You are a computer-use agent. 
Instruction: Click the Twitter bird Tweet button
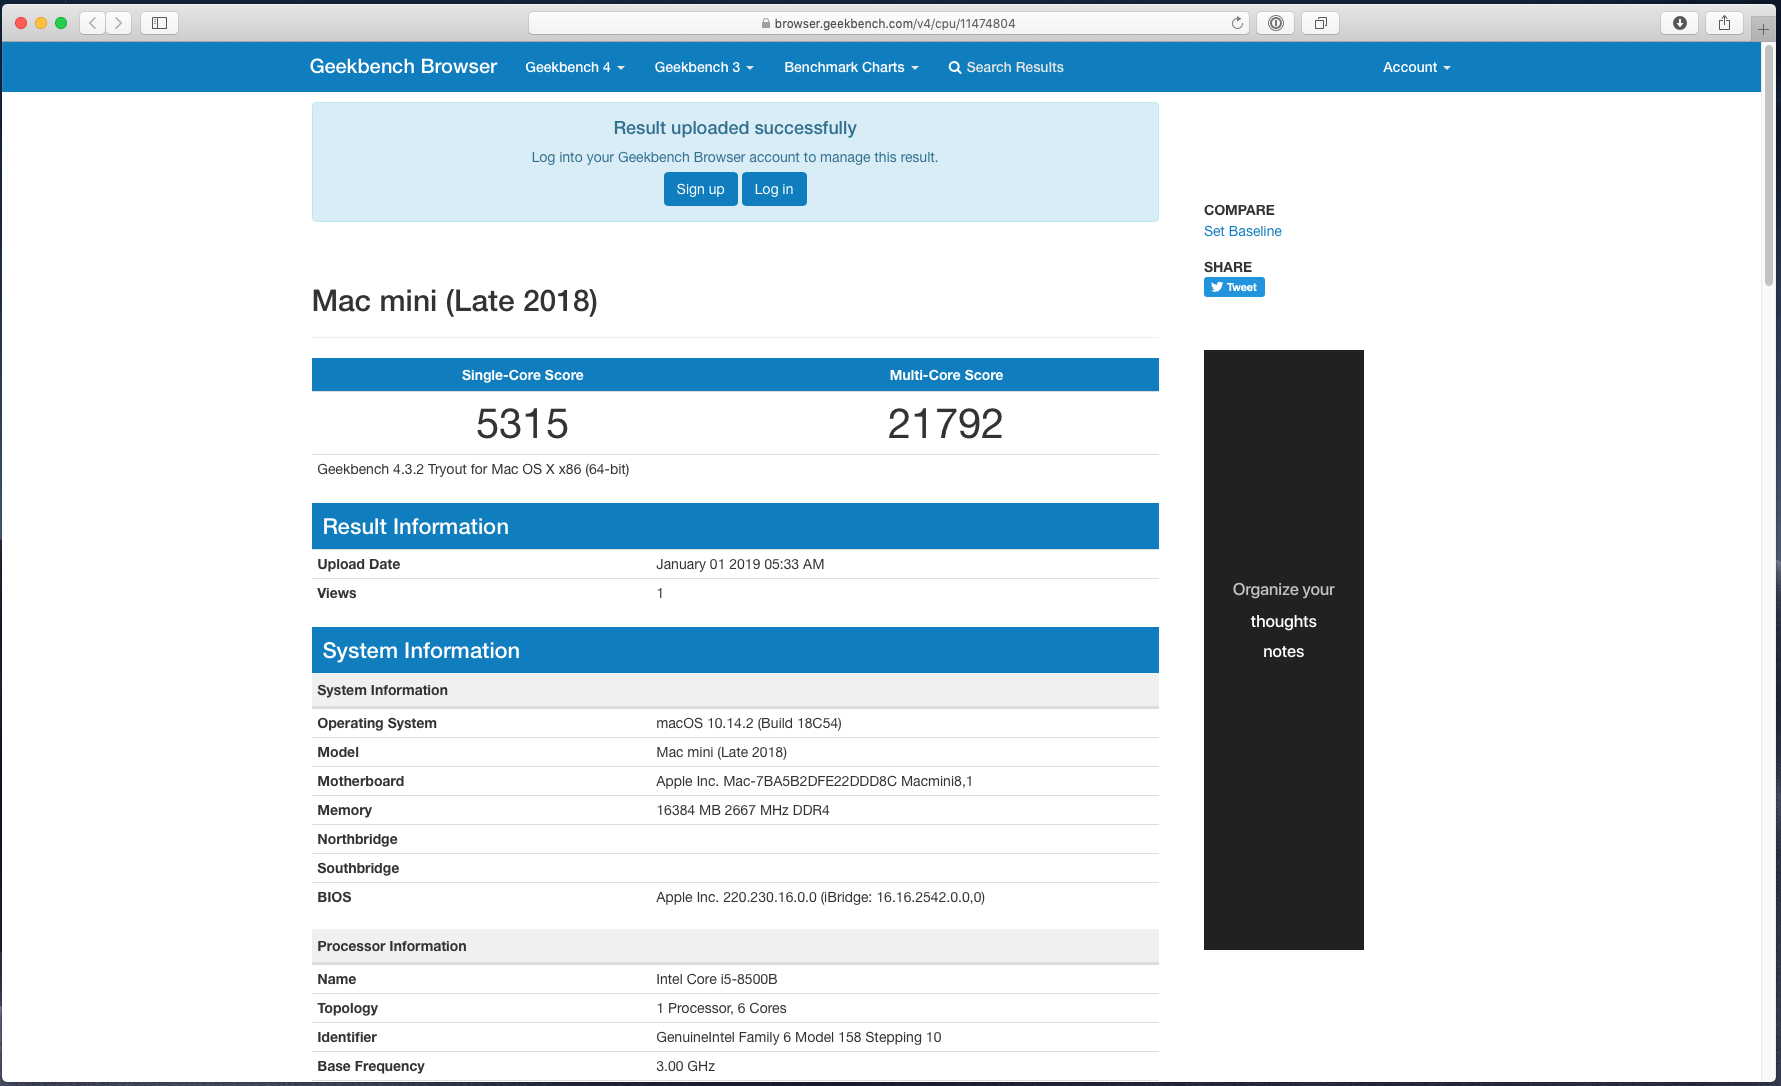(1234, 287)
